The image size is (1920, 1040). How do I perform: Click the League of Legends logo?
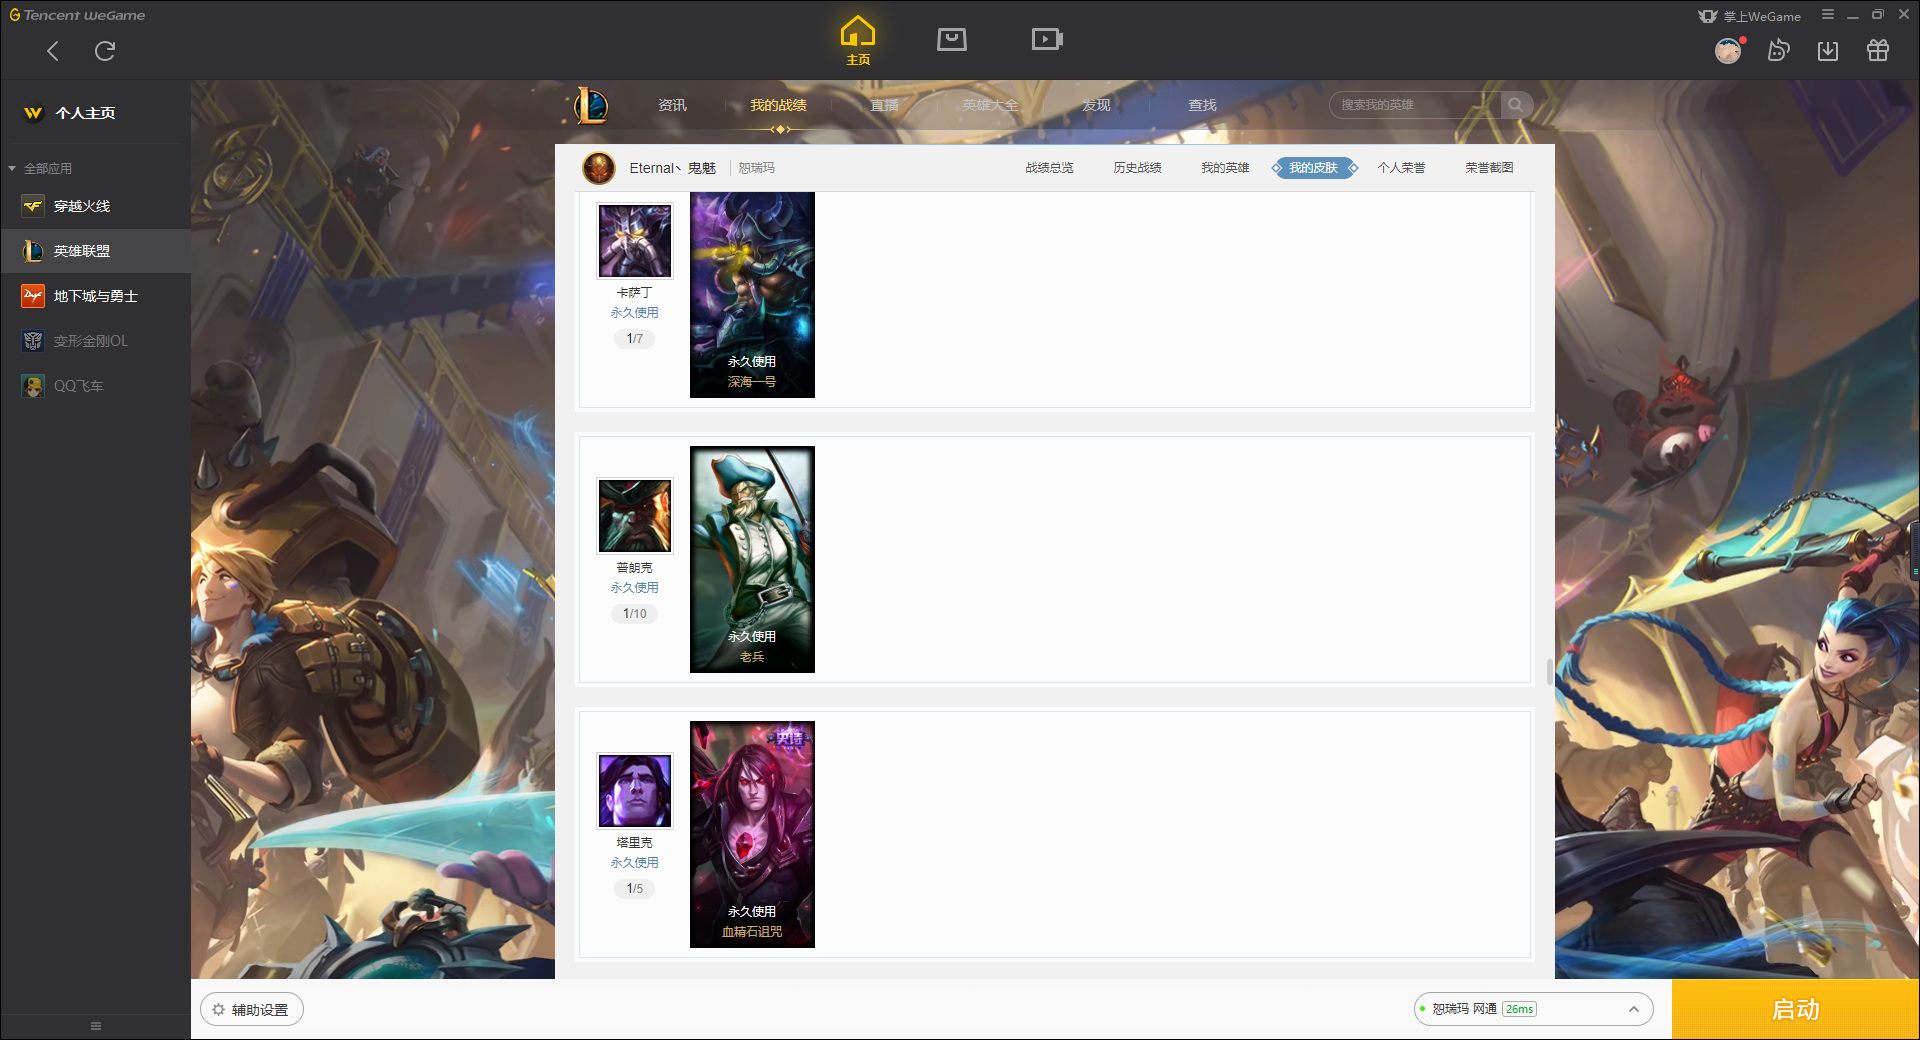coord(590,105)
